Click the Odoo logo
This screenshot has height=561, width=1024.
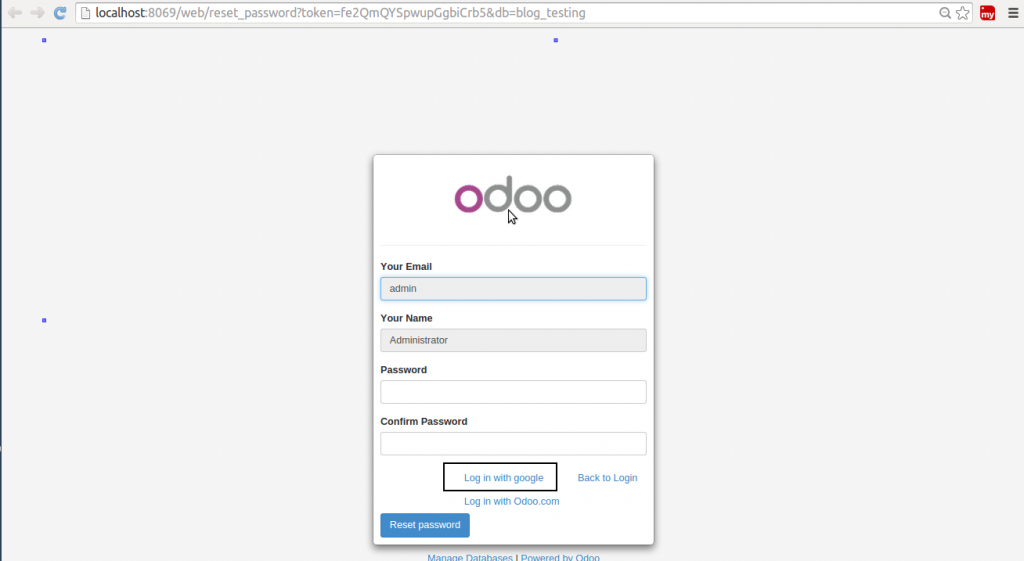coord(513,195)
